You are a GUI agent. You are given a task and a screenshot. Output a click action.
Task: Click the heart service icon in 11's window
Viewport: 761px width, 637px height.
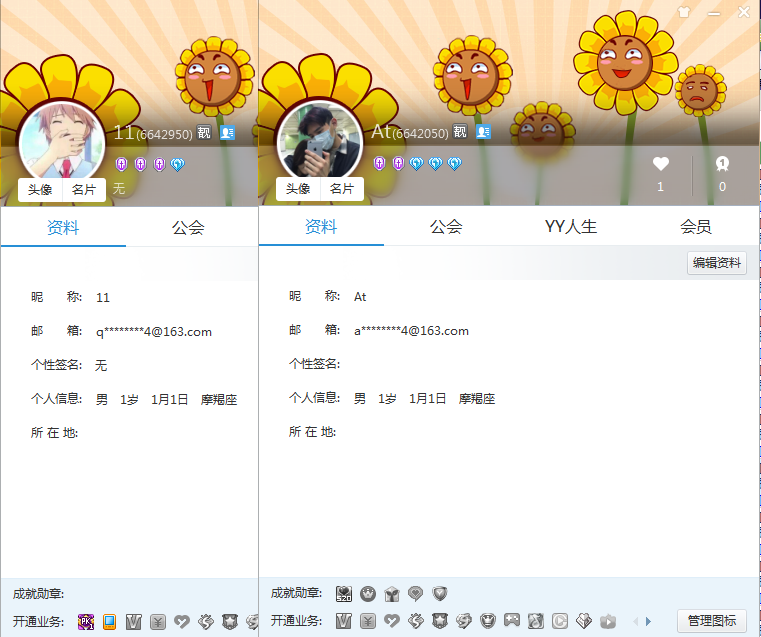[x=182, y=621]
